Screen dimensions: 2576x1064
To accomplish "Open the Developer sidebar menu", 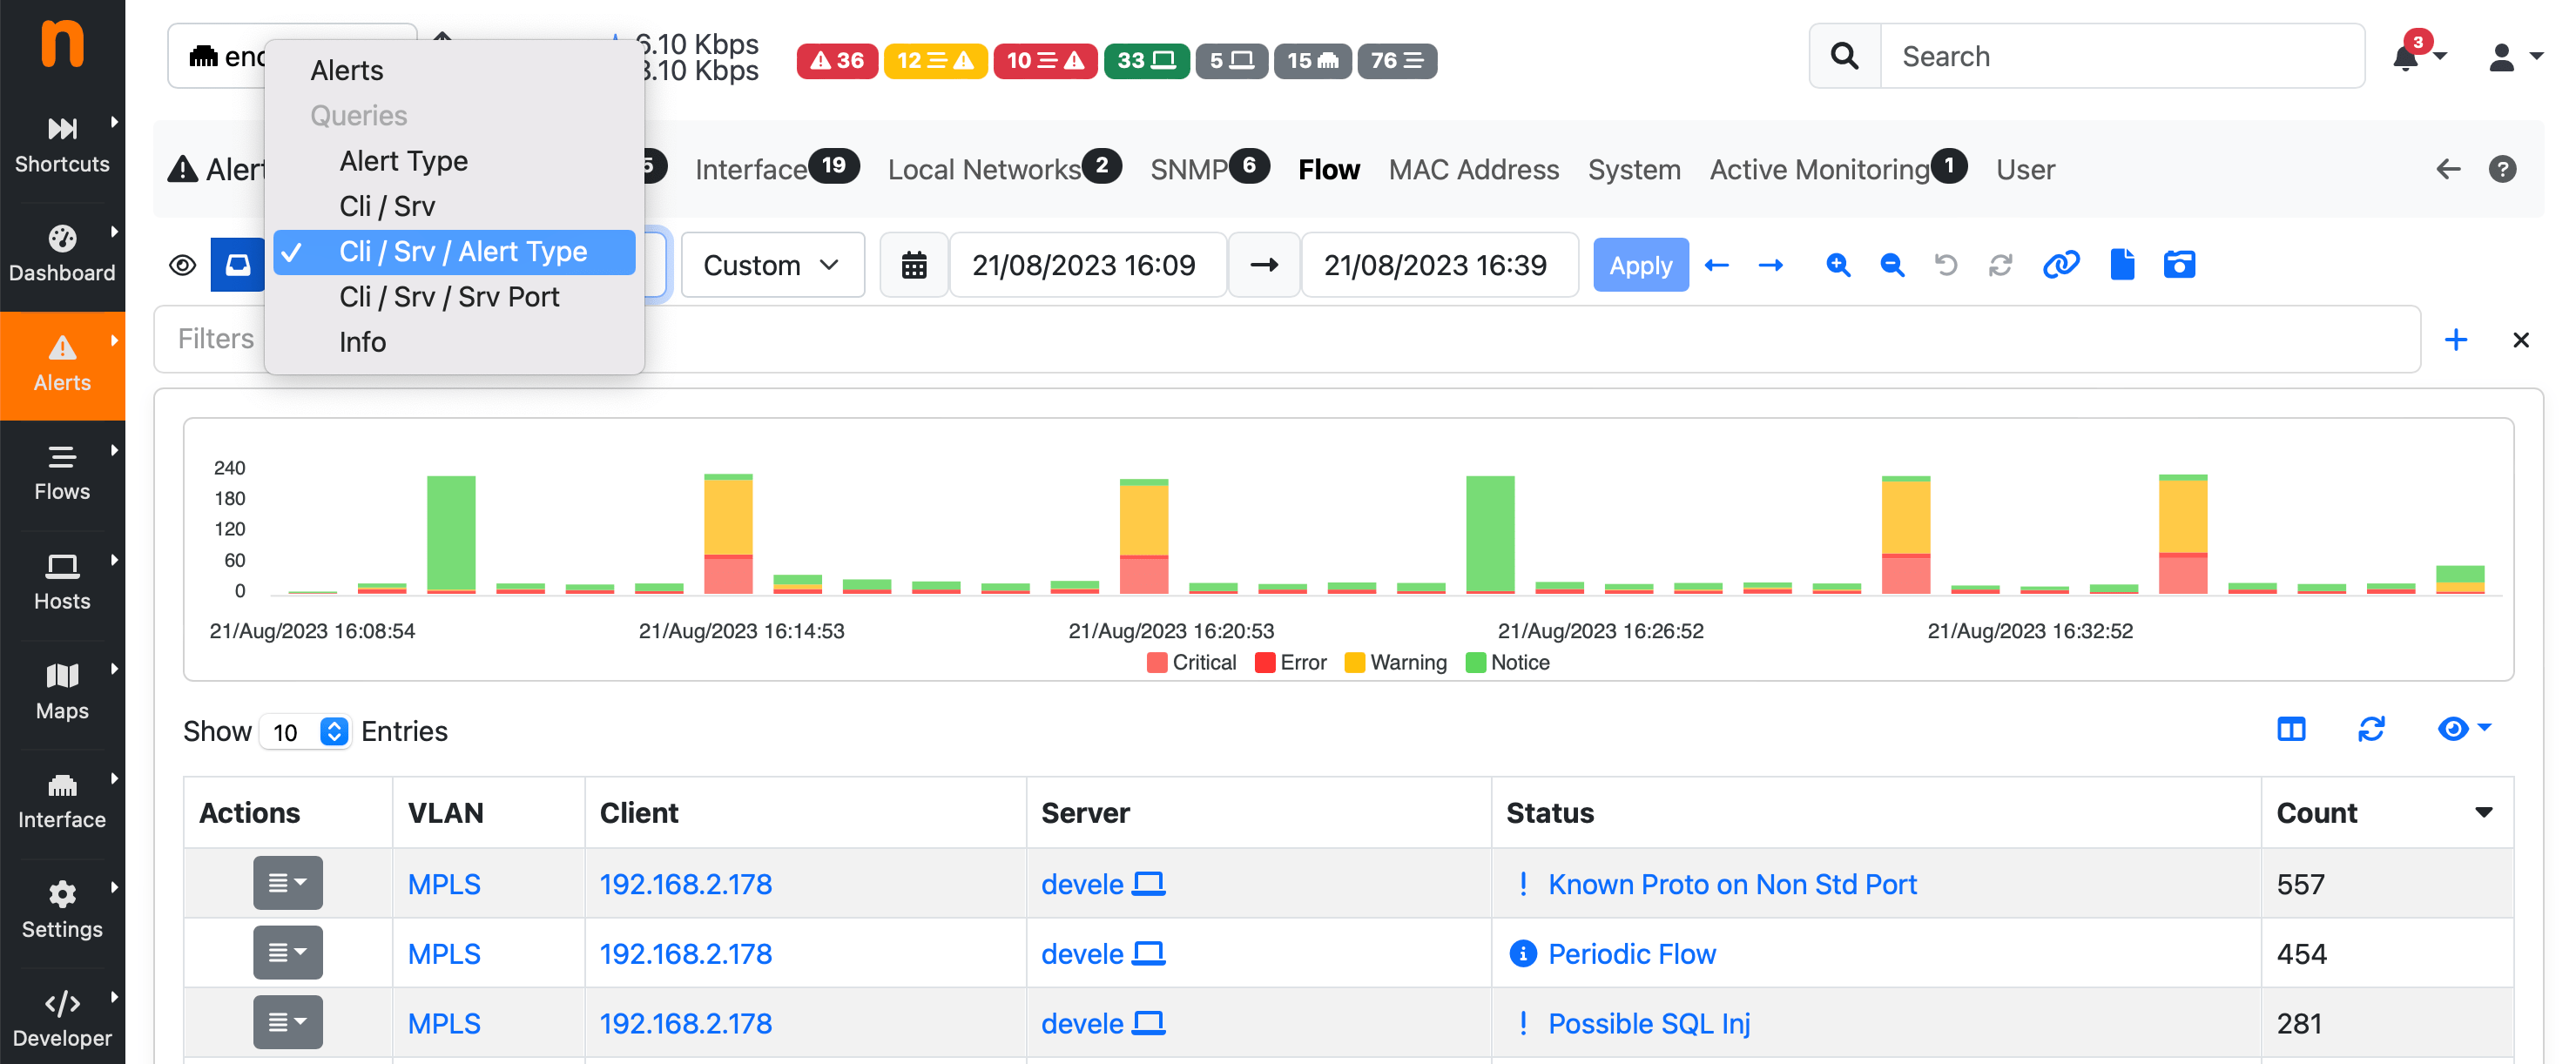I will (x=62, y=1020).
